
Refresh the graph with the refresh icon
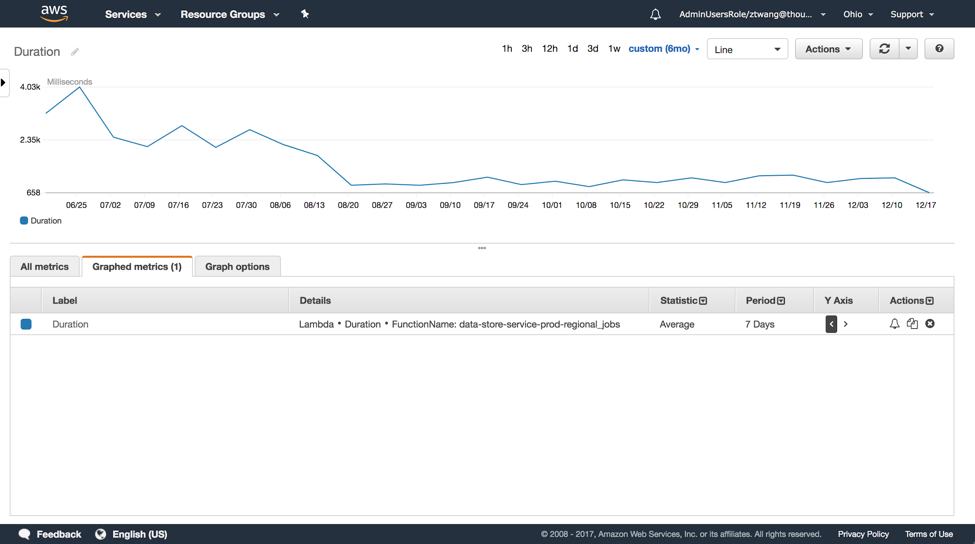point(884,49)
